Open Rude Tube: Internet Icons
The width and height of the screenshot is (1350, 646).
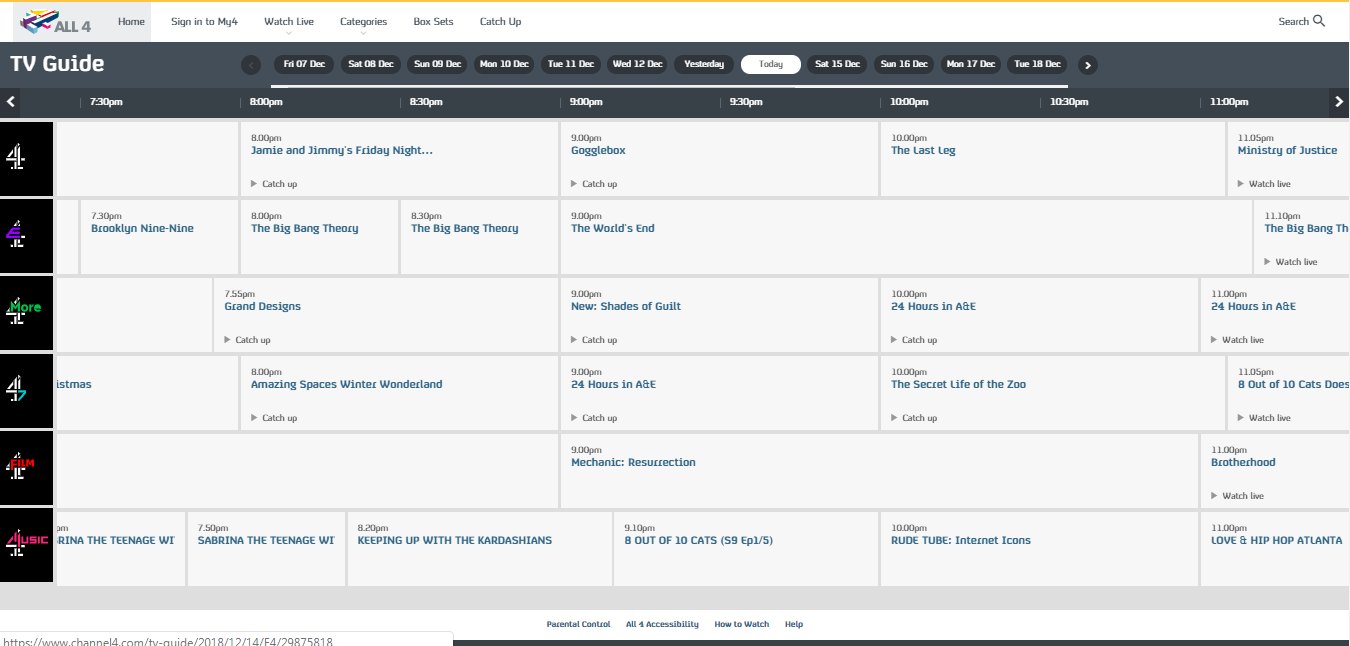(x=960, y=541)
